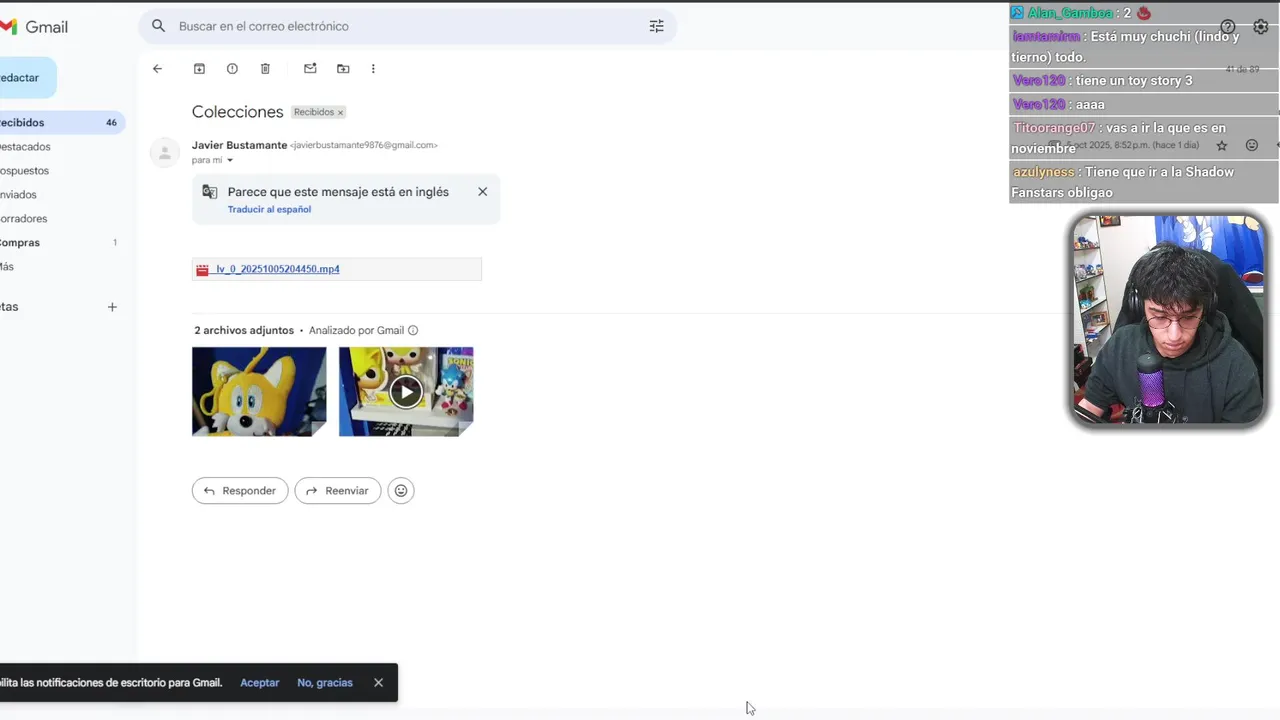The height and width of the screenshot is (720, 1280).
Task: Play the video attachment thumbnail
Action: 406,392
